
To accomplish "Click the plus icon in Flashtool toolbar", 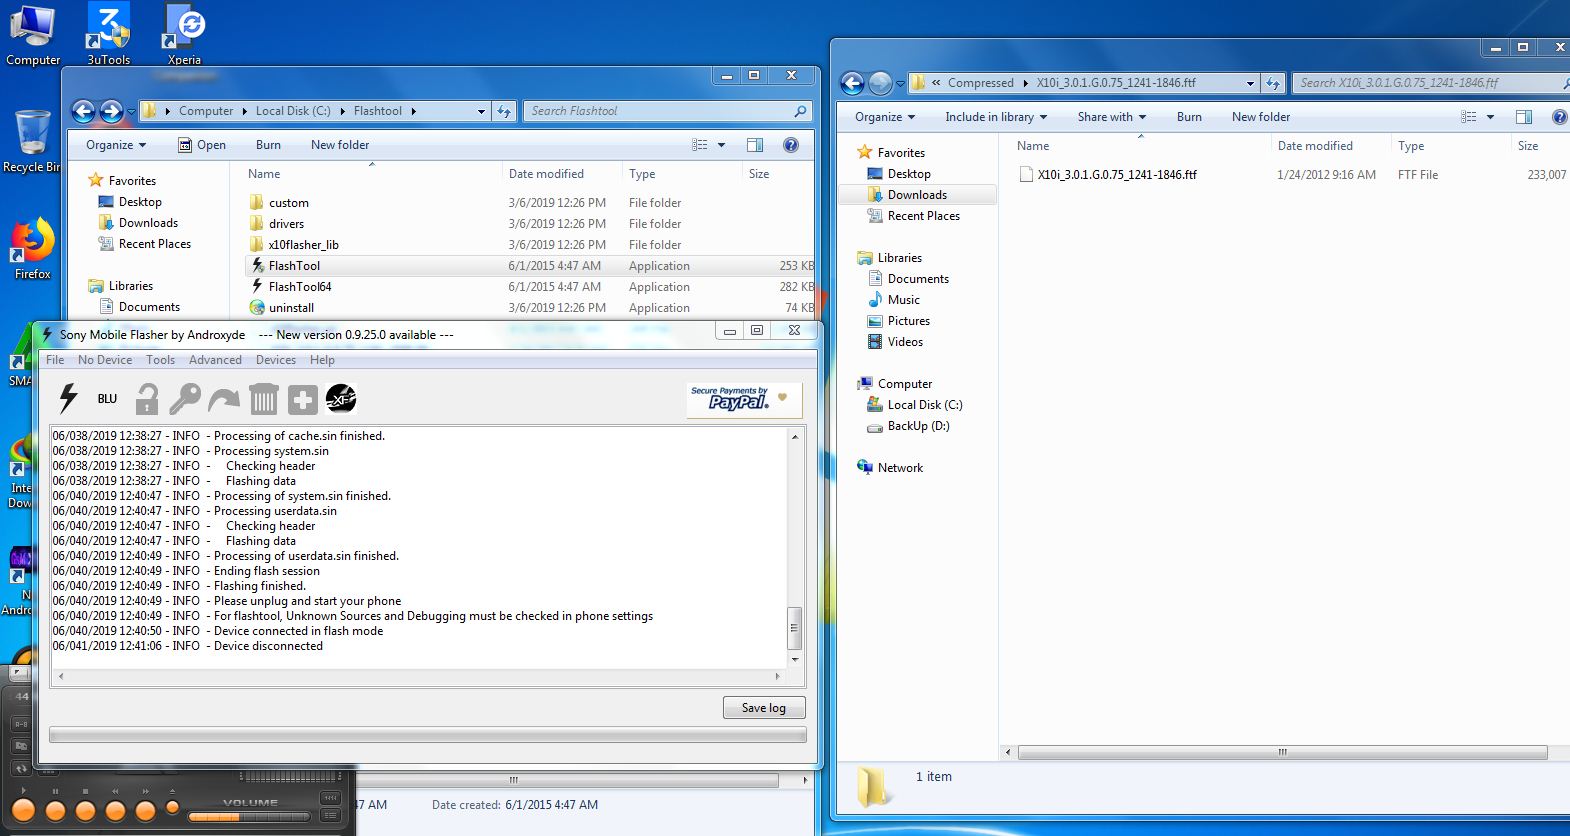I will (302, 400).
